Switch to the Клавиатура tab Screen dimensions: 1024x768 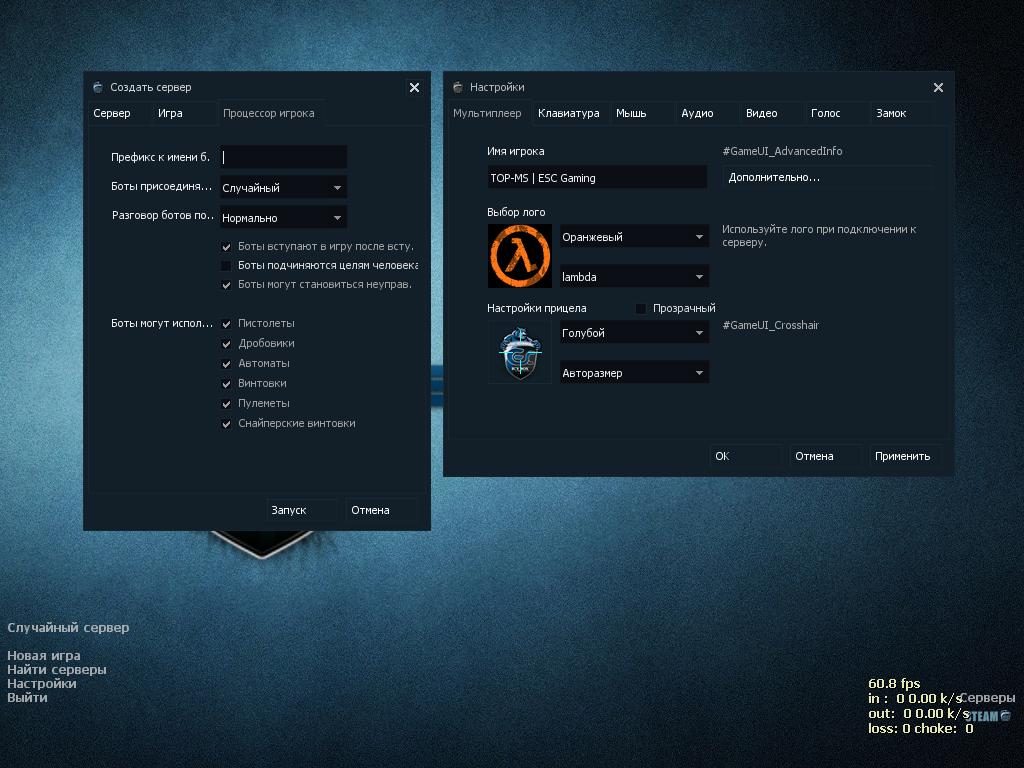568,114
